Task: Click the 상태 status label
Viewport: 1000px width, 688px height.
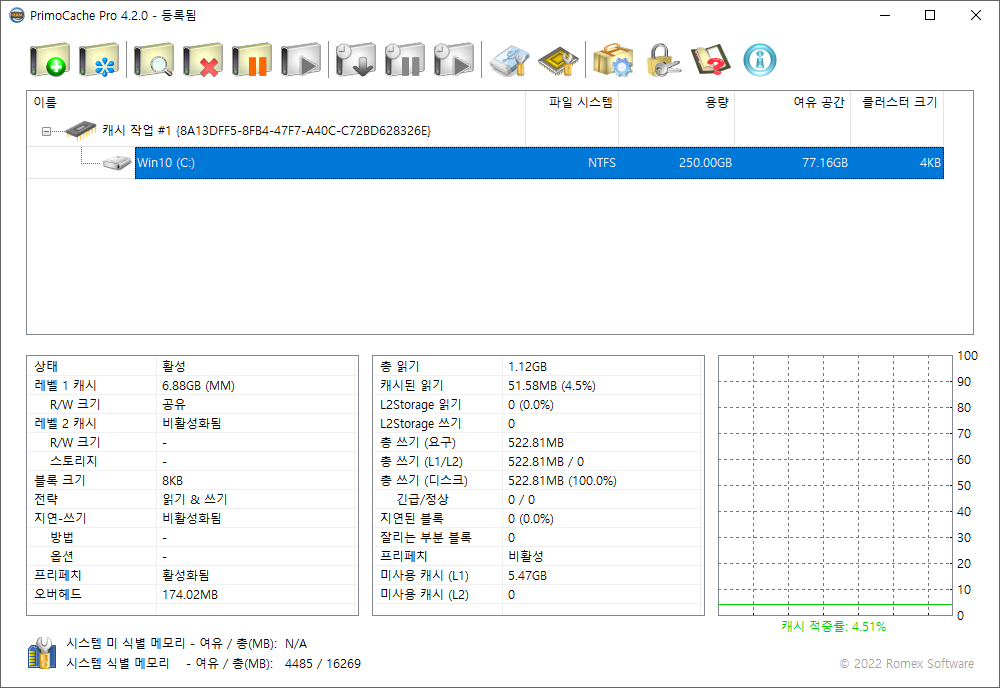Action: [x=46, y=367]
